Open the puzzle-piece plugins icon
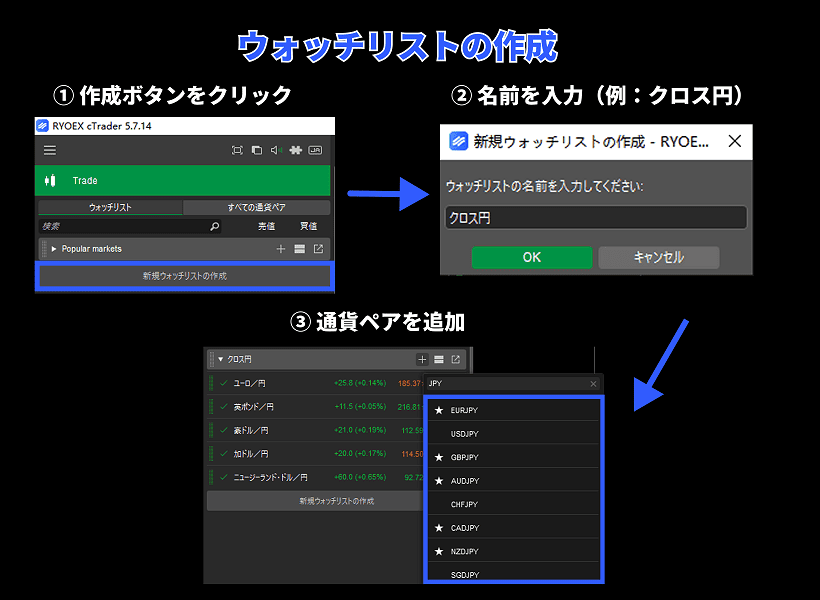 coord(295,150)
